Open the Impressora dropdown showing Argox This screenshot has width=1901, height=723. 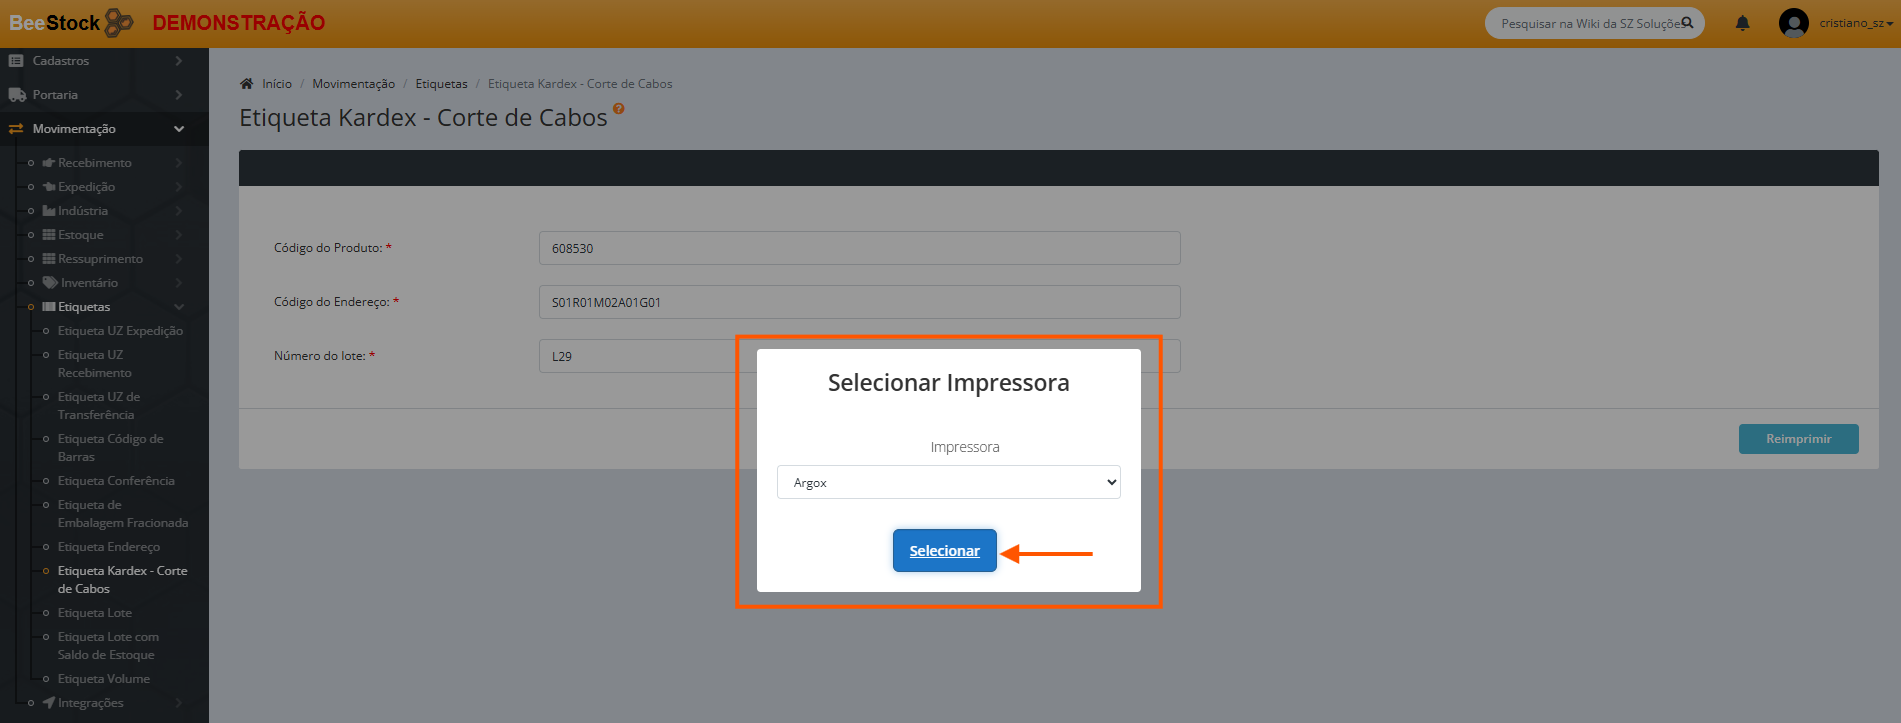pyautogui.click(x=948, y=482)
